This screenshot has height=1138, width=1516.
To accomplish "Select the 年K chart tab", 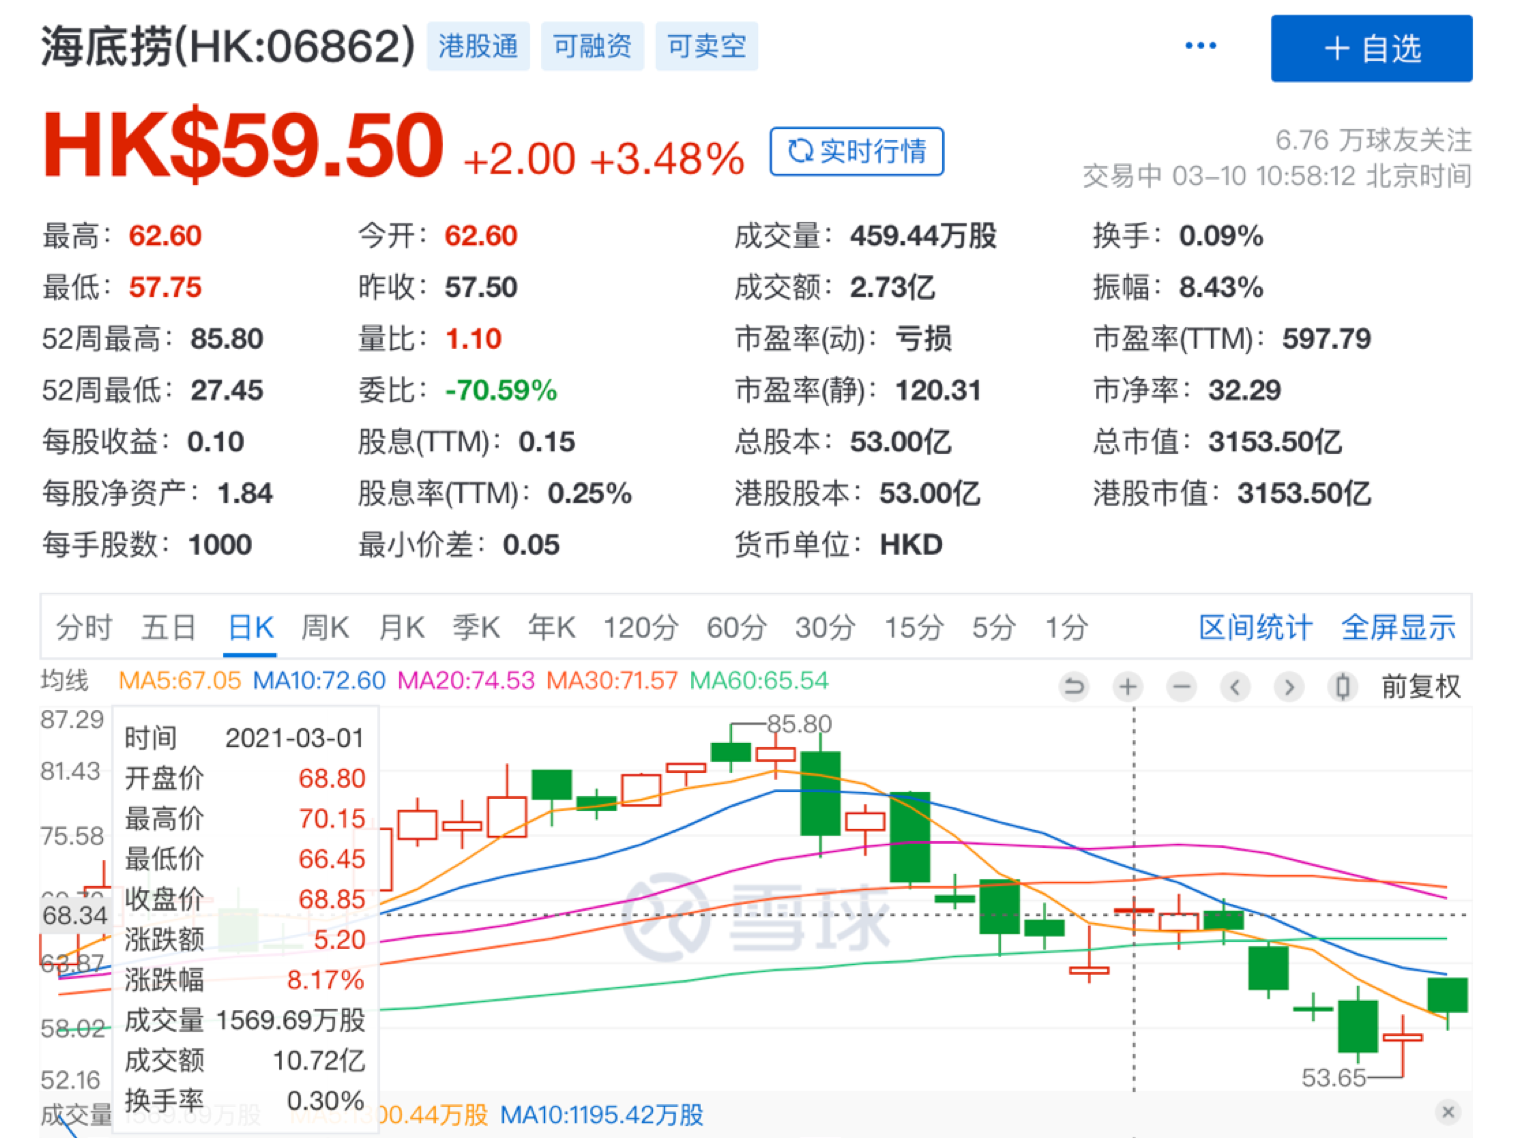I will tap(552, 628).
